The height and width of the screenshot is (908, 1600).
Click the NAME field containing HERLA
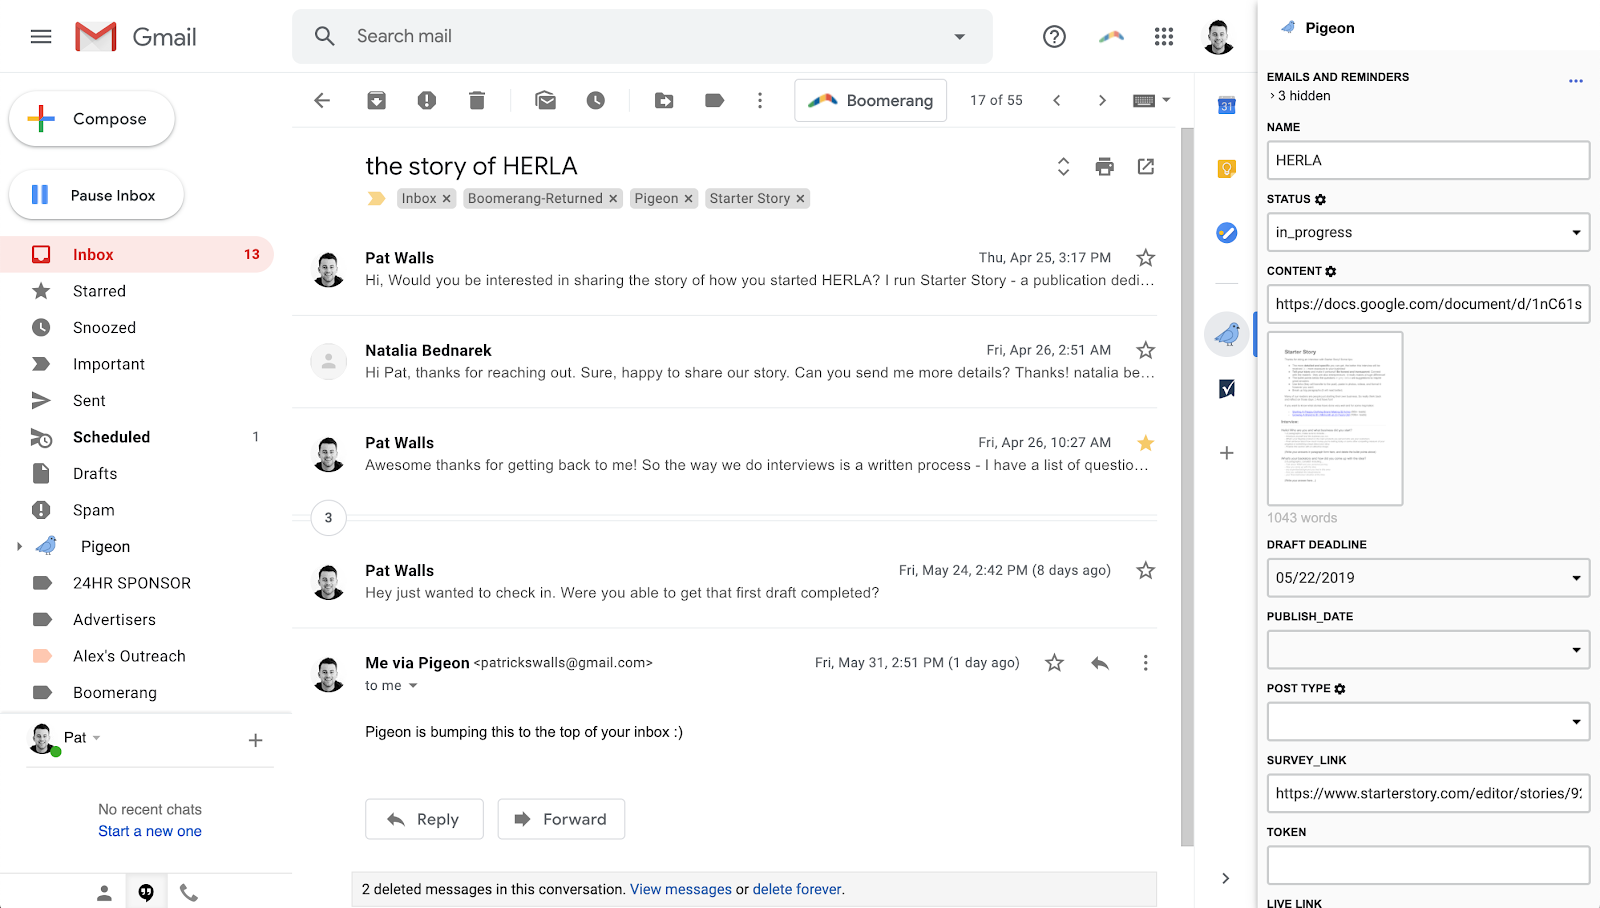tap(1428, 160)
